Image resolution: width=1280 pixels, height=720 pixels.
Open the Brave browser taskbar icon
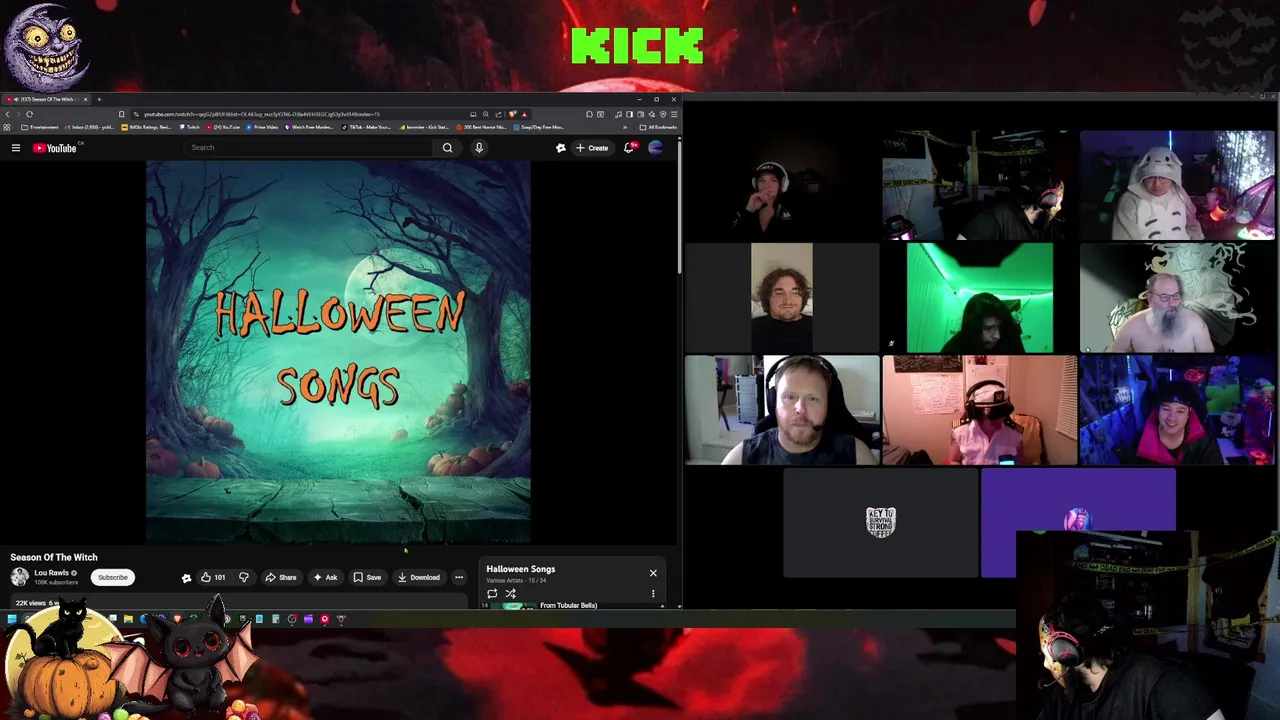177,619
